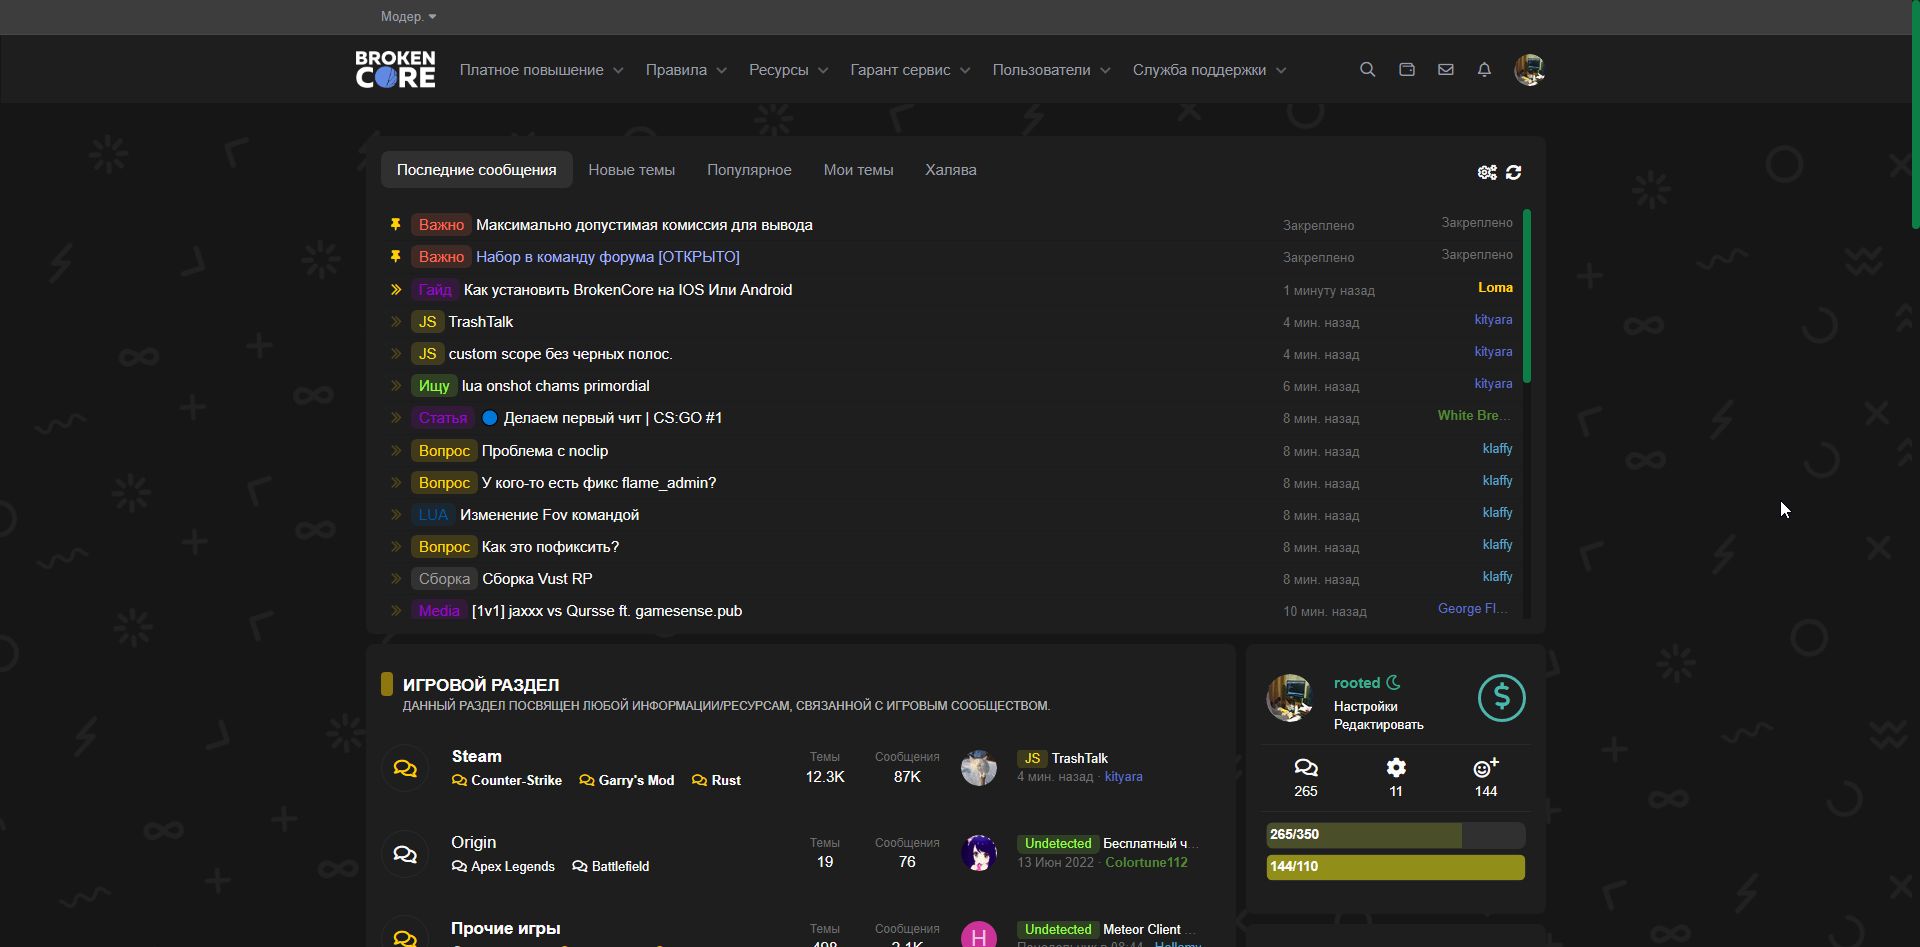Click the reactions smiley icon 144
The height and width of the screenshot is (947, 1920).
(1486, 768)
